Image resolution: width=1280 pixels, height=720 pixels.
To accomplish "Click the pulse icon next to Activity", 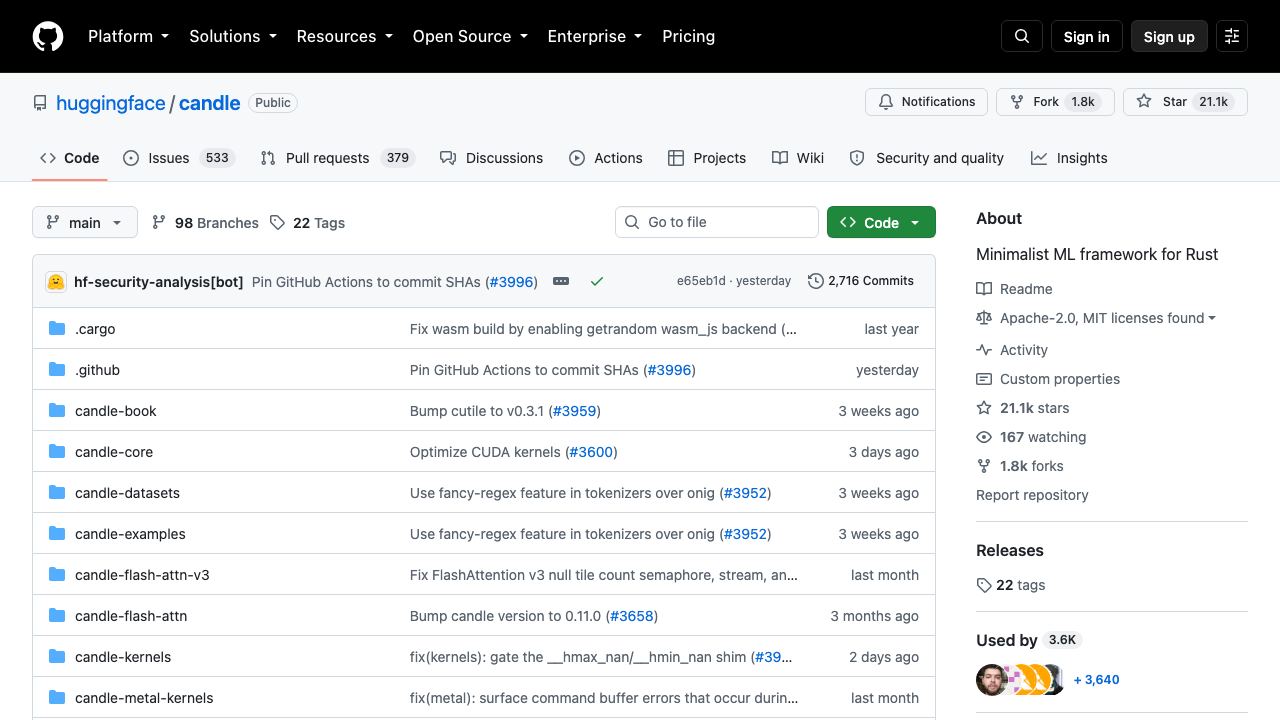I will coord(984,350).
